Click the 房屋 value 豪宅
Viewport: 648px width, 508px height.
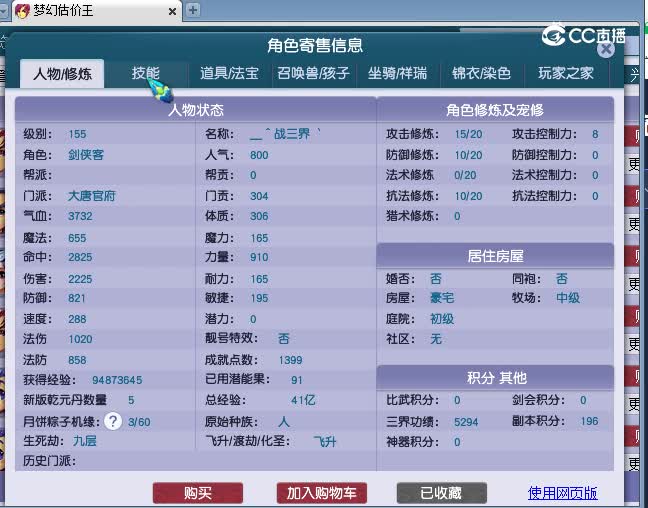point(442,298)
